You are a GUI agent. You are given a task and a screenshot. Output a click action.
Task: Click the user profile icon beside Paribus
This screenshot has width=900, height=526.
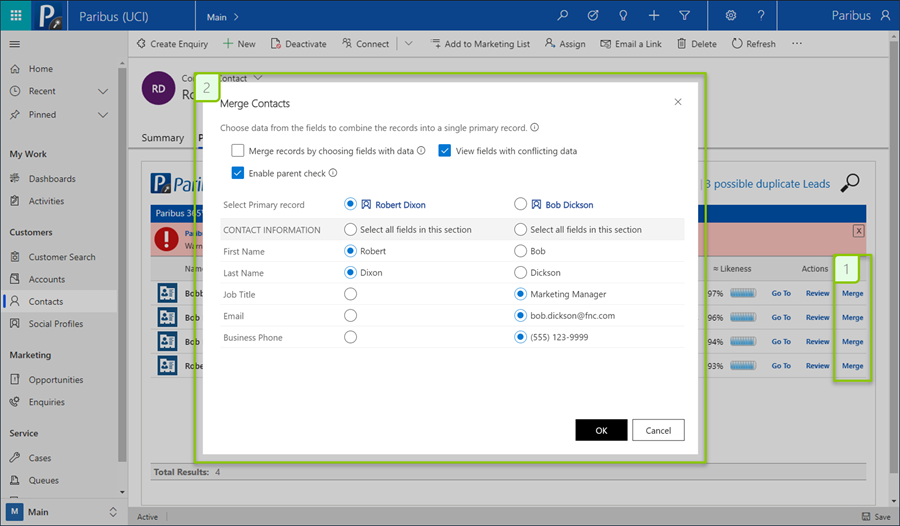click(x=886, y=16)
